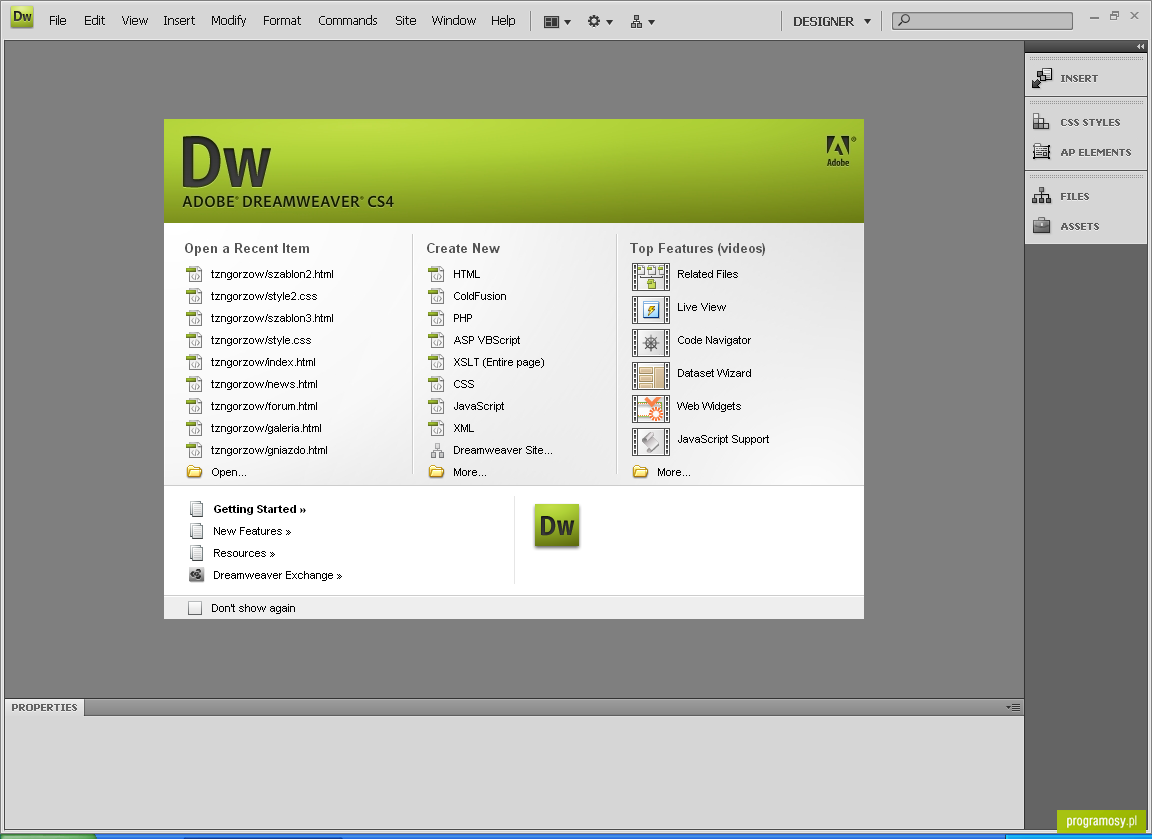Open the View menu
The height and width of the screenshot is (839, 1152).
click(134, 21)
